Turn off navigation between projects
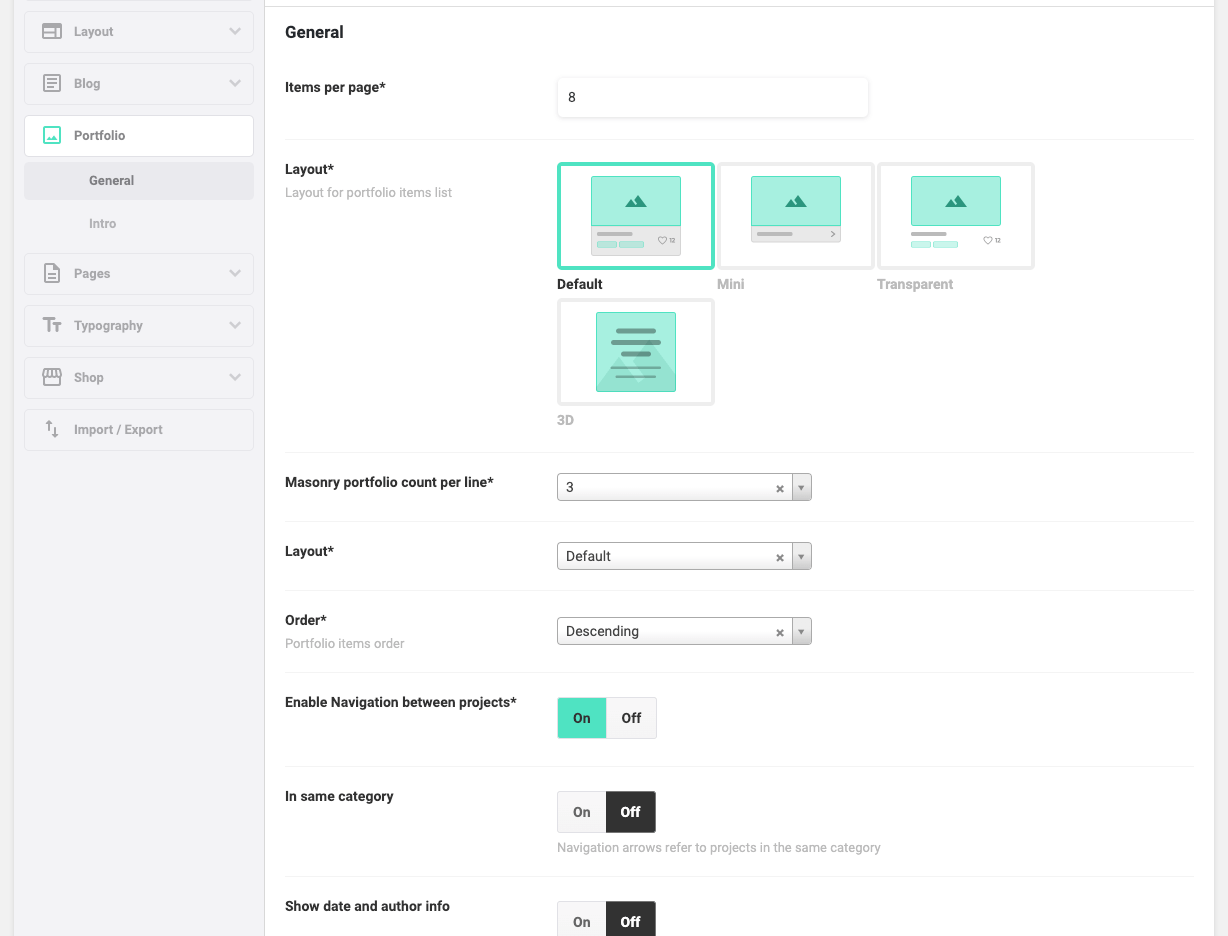 pyautogui.click(x=631, y=718)
